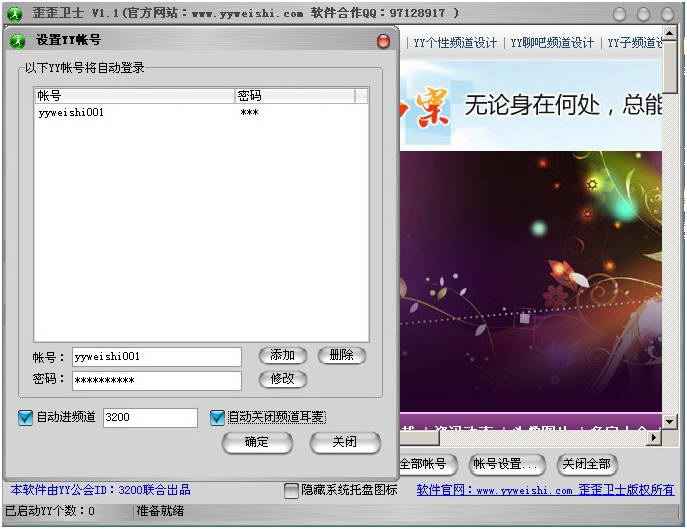Focus the 帐号 input field
This screenshot has height=529, width=687.
point(156,357)
